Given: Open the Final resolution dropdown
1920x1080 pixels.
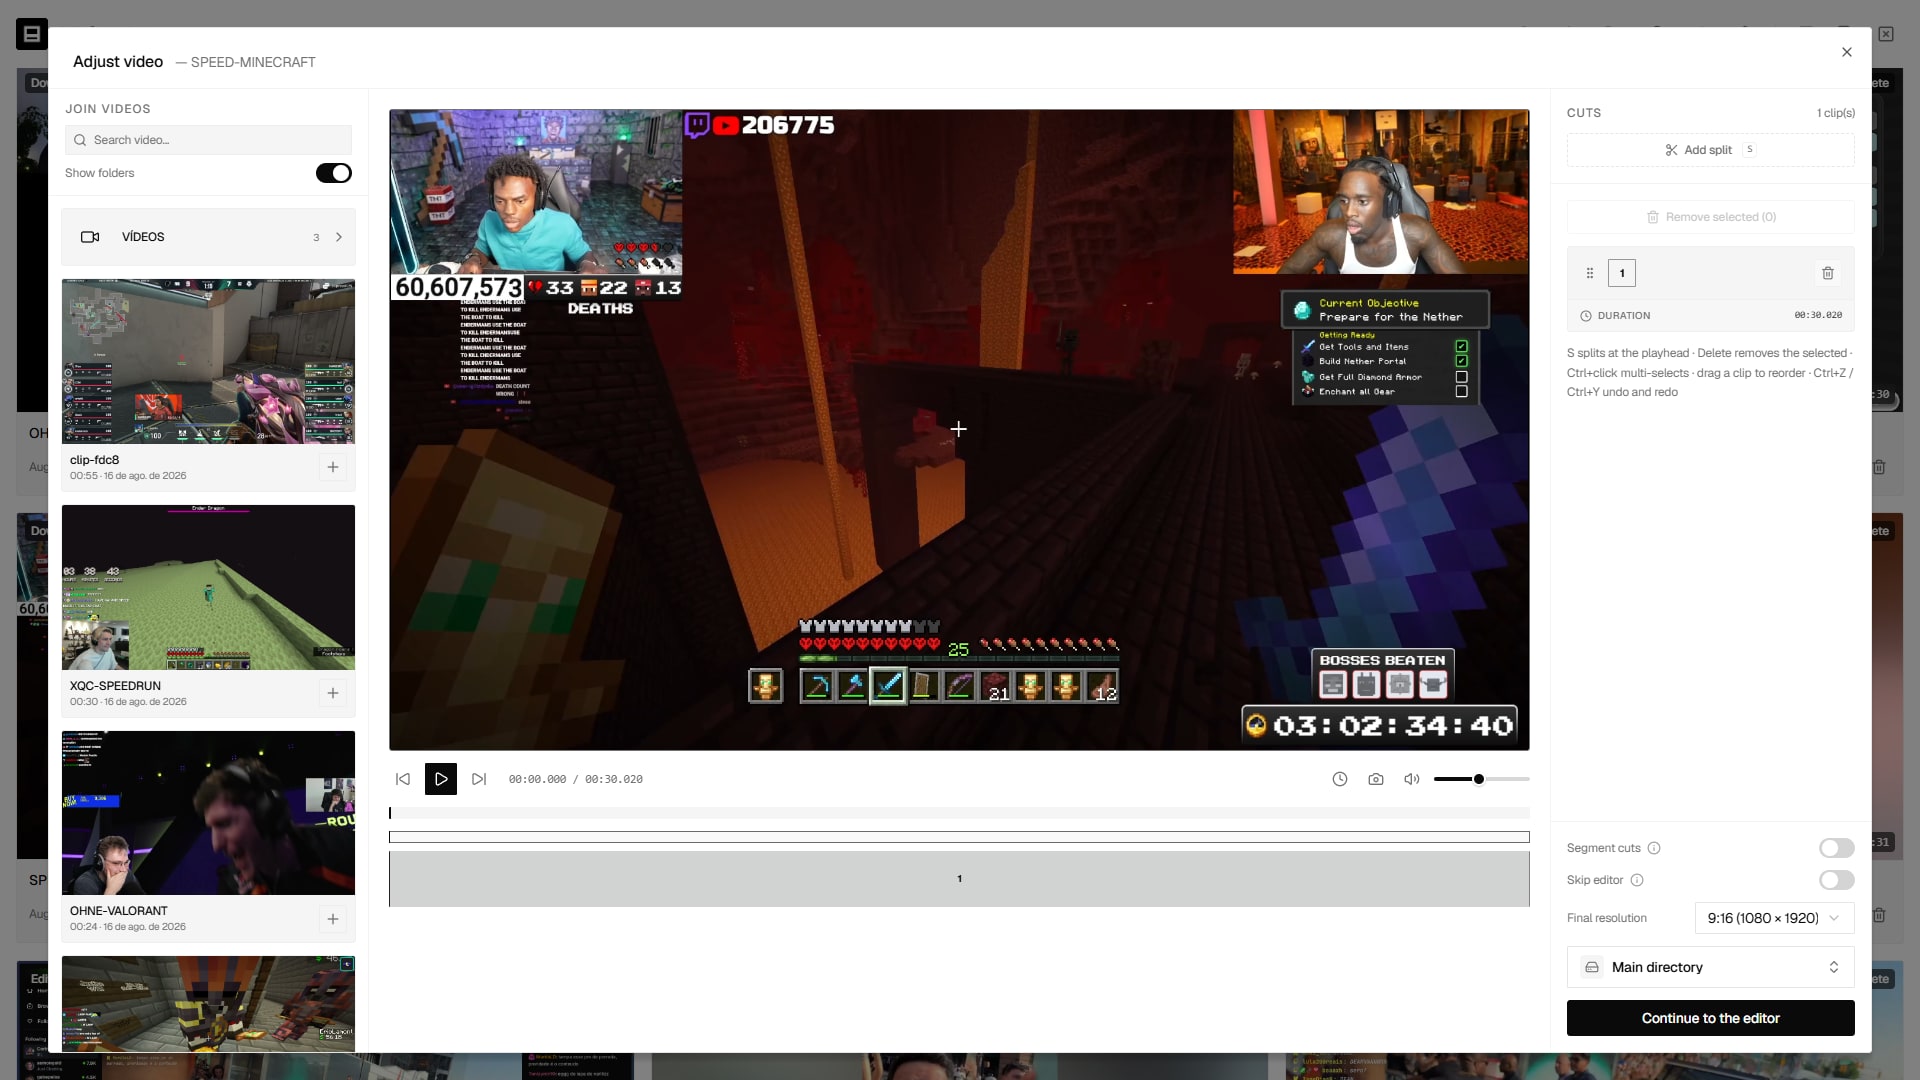Looking at the screenshot, I should tap(1774, 918).
